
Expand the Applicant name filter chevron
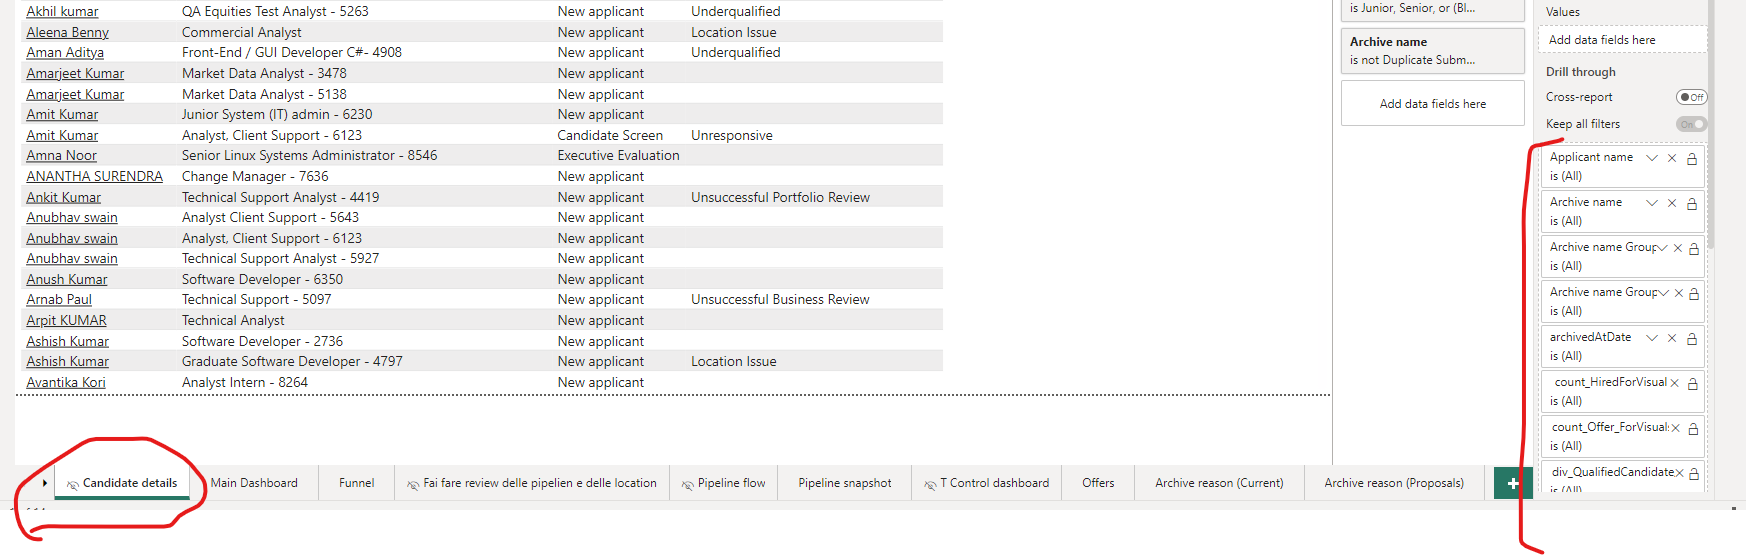tap(1652, 158)
